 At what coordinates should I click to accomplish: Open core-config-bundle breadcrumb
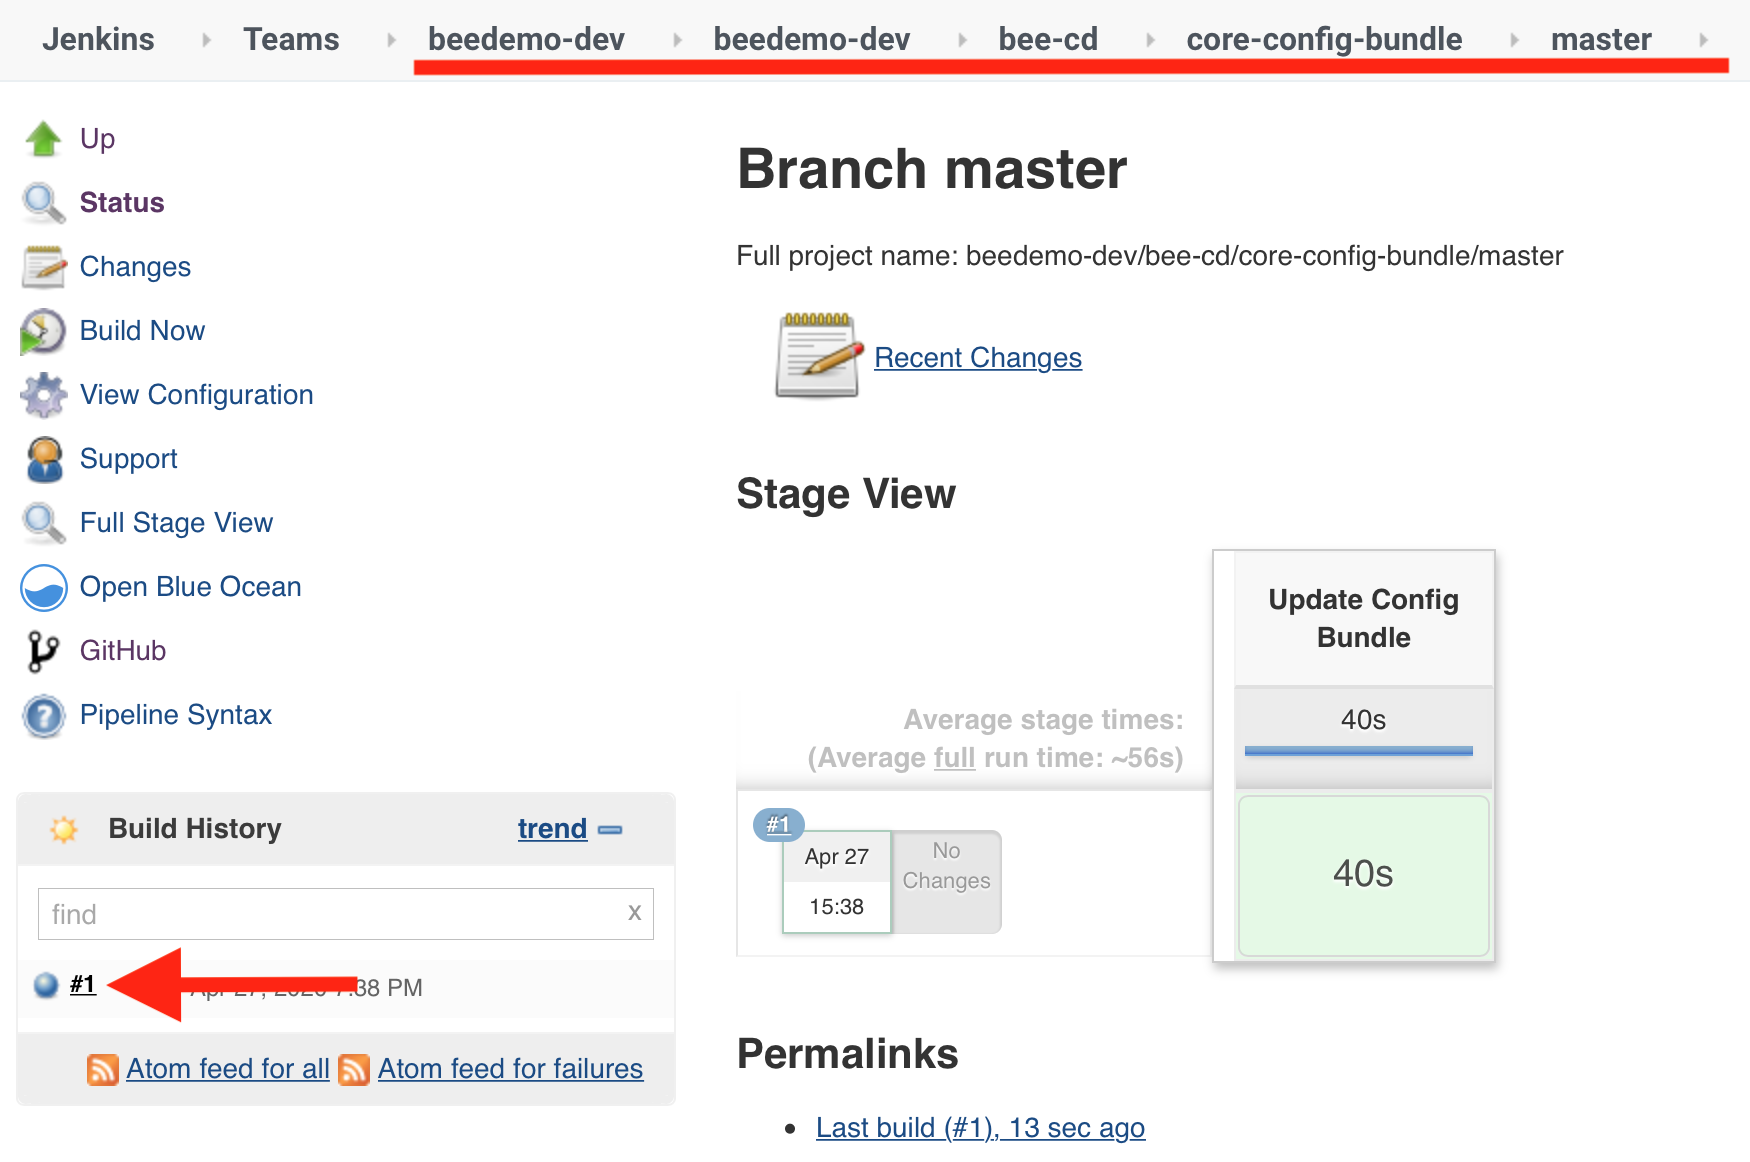[1324, 39]
